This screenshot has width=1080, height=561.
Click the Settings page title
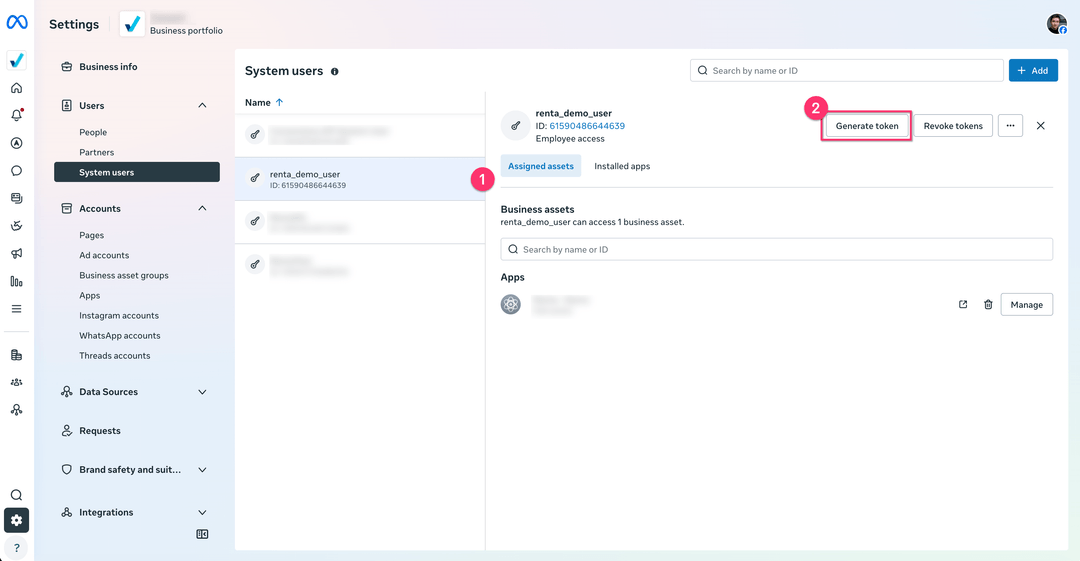pos(74,24)
